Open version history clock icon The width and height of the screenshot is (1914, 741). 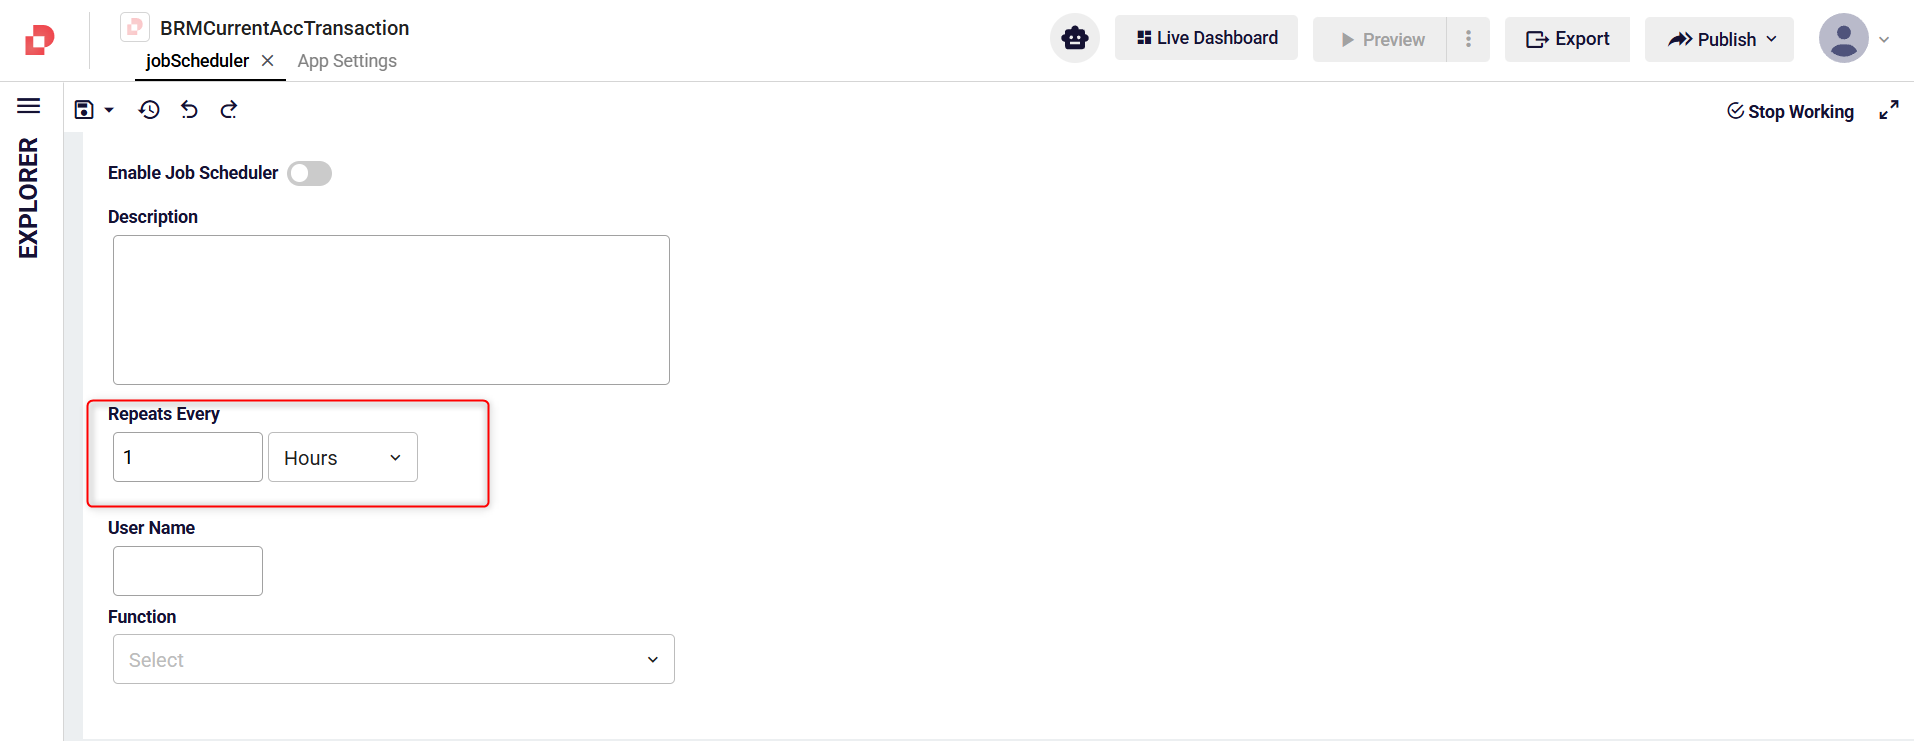149,110
